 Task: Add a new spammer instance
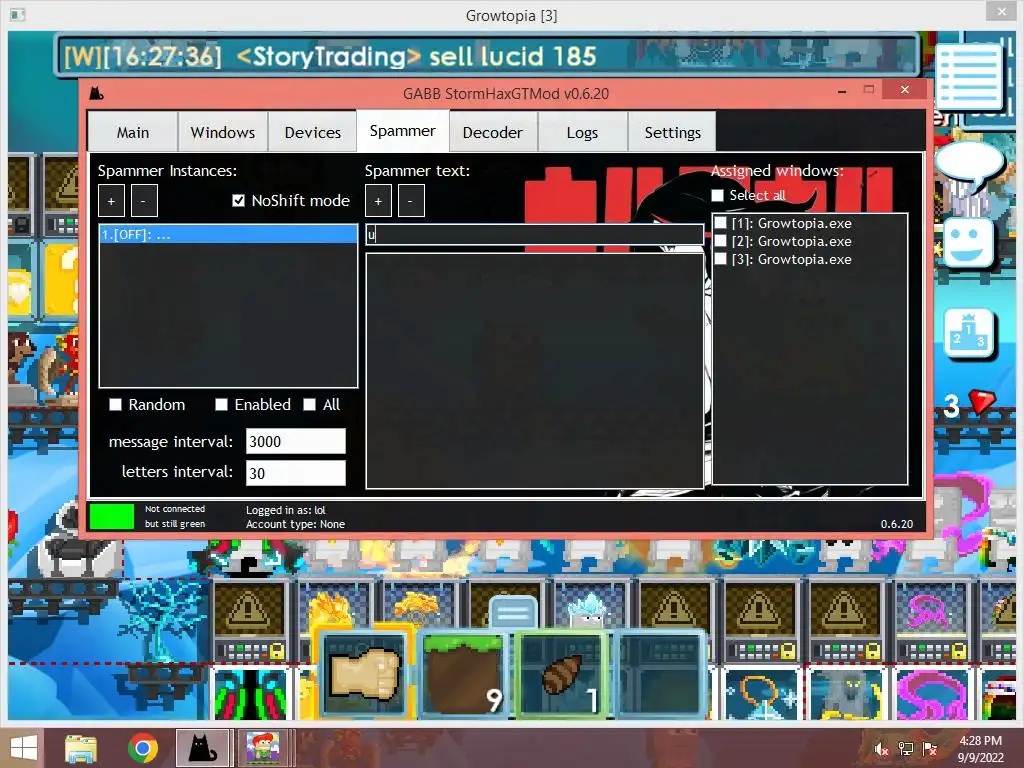tap(111, 200)
